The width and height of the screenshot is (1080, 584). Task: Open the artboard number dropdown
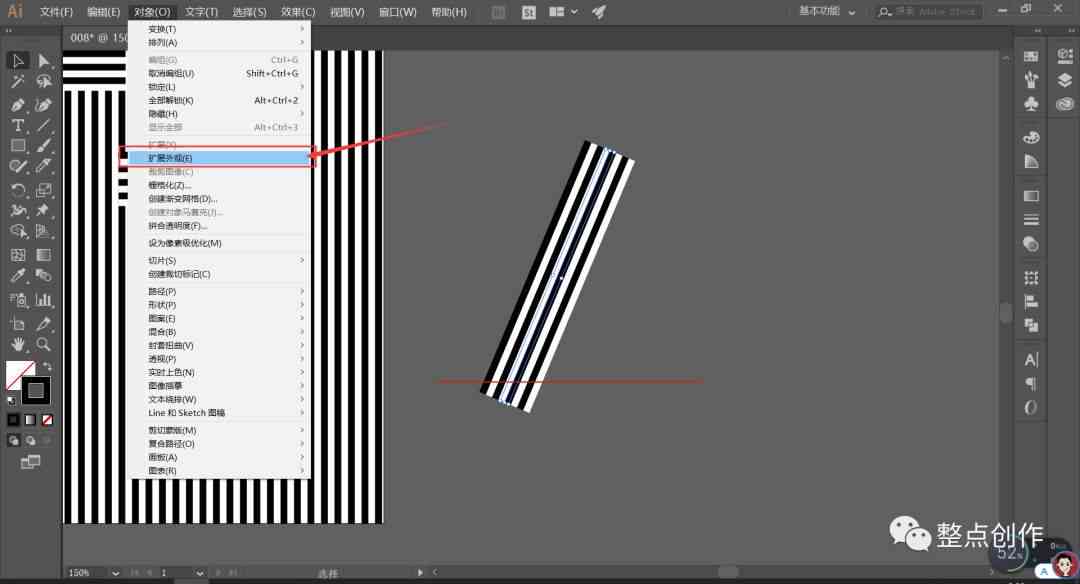(199, 572)
